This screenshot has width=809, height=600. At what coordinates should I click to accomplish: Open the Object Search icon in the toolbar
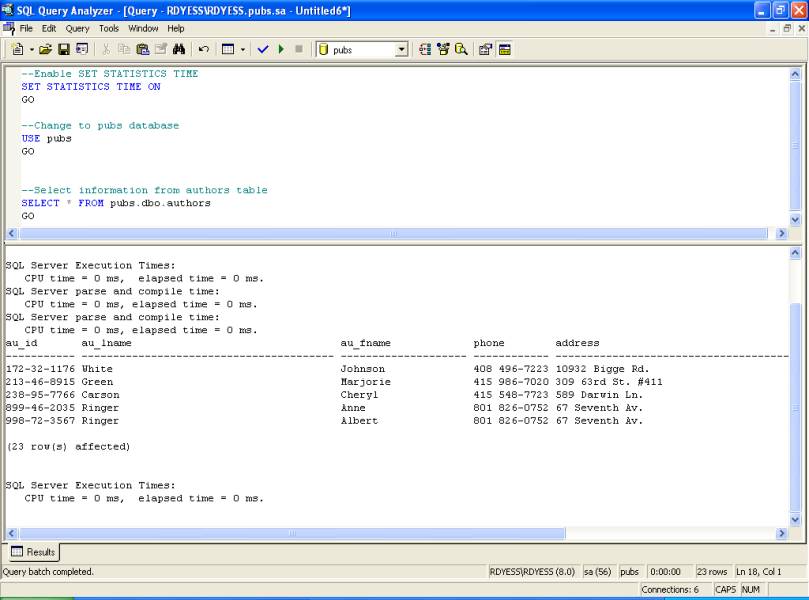pos(461,49)
